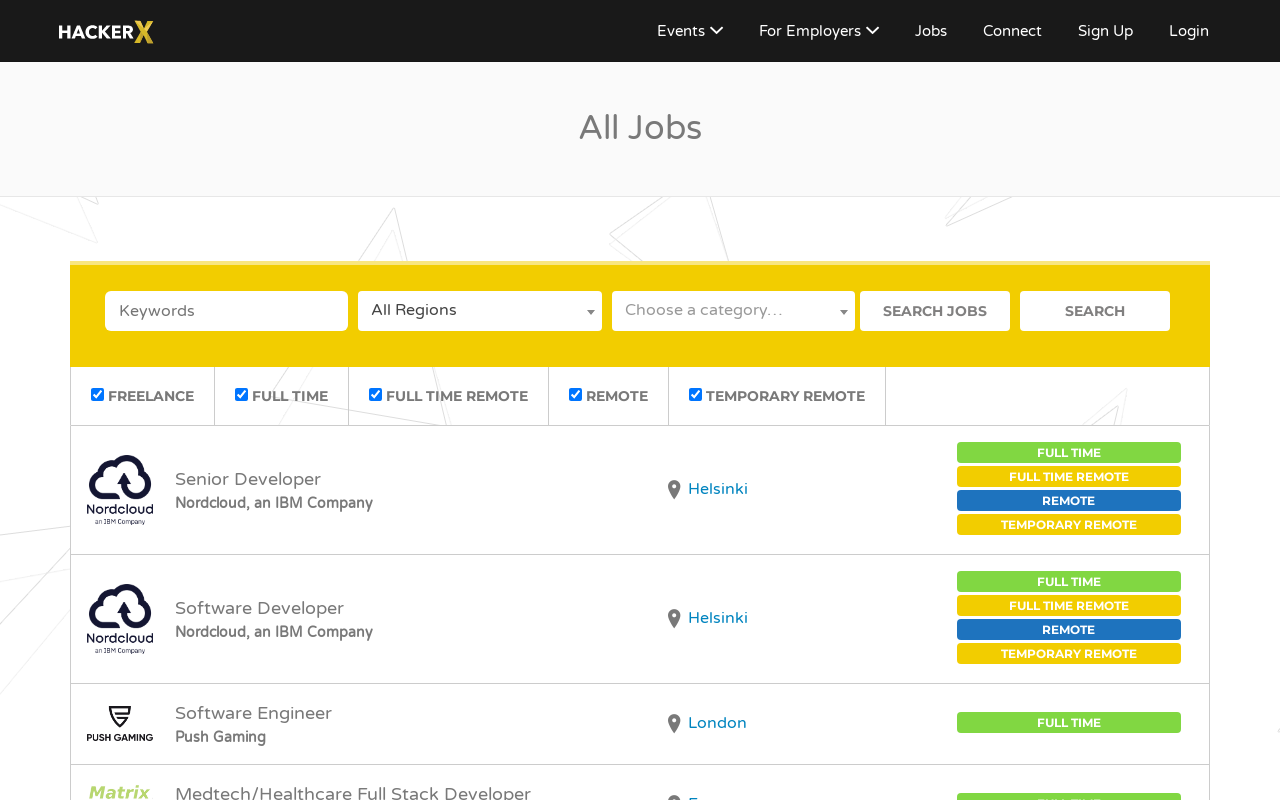This screenshot has height=800, width=1280.
Task: Open the Software Engineer job listing
Action: point(253,713)
